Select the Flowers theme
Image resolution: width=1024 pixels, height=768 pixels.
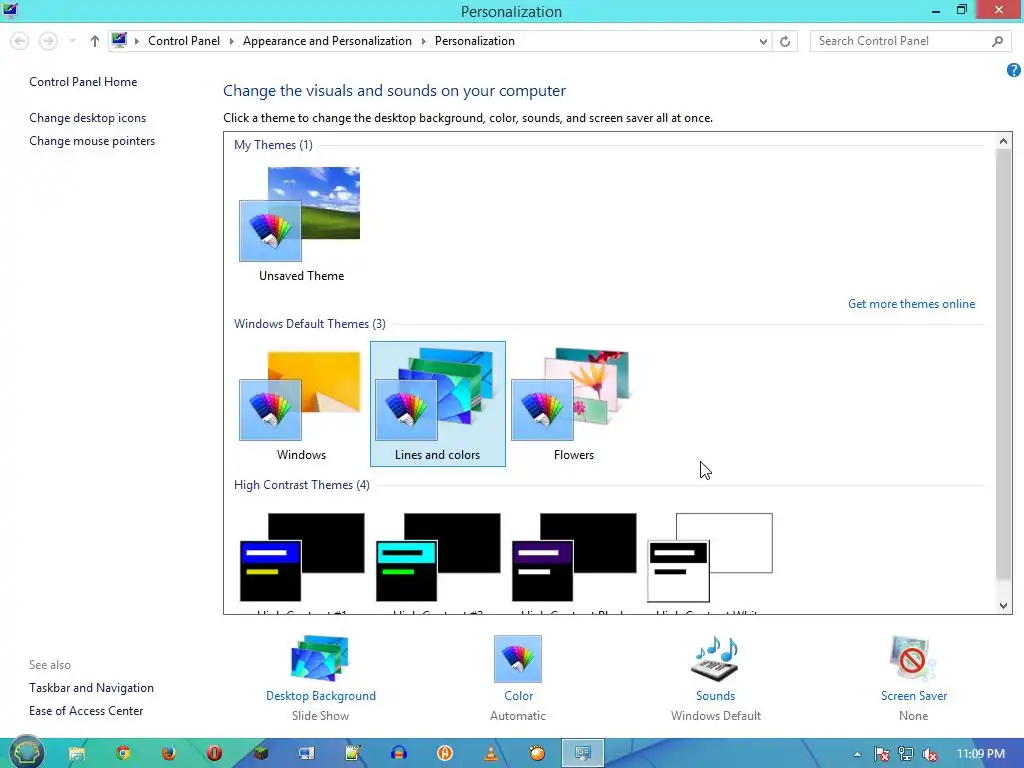click(x=573, y=404)
